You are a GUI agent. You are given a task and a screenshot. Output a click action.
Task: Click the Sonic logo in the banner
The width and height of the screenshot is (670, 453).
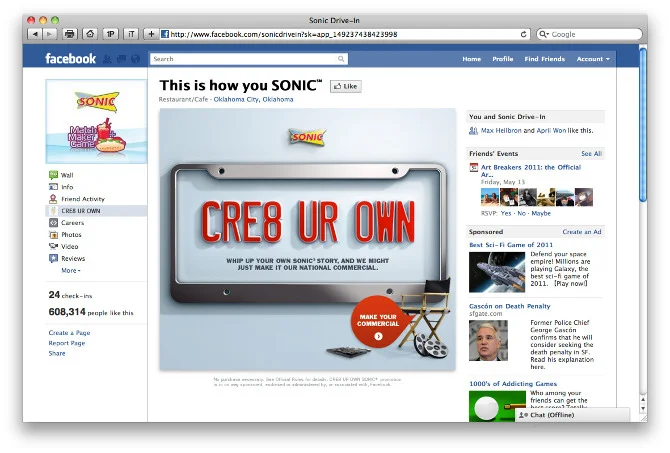[307, 137]
